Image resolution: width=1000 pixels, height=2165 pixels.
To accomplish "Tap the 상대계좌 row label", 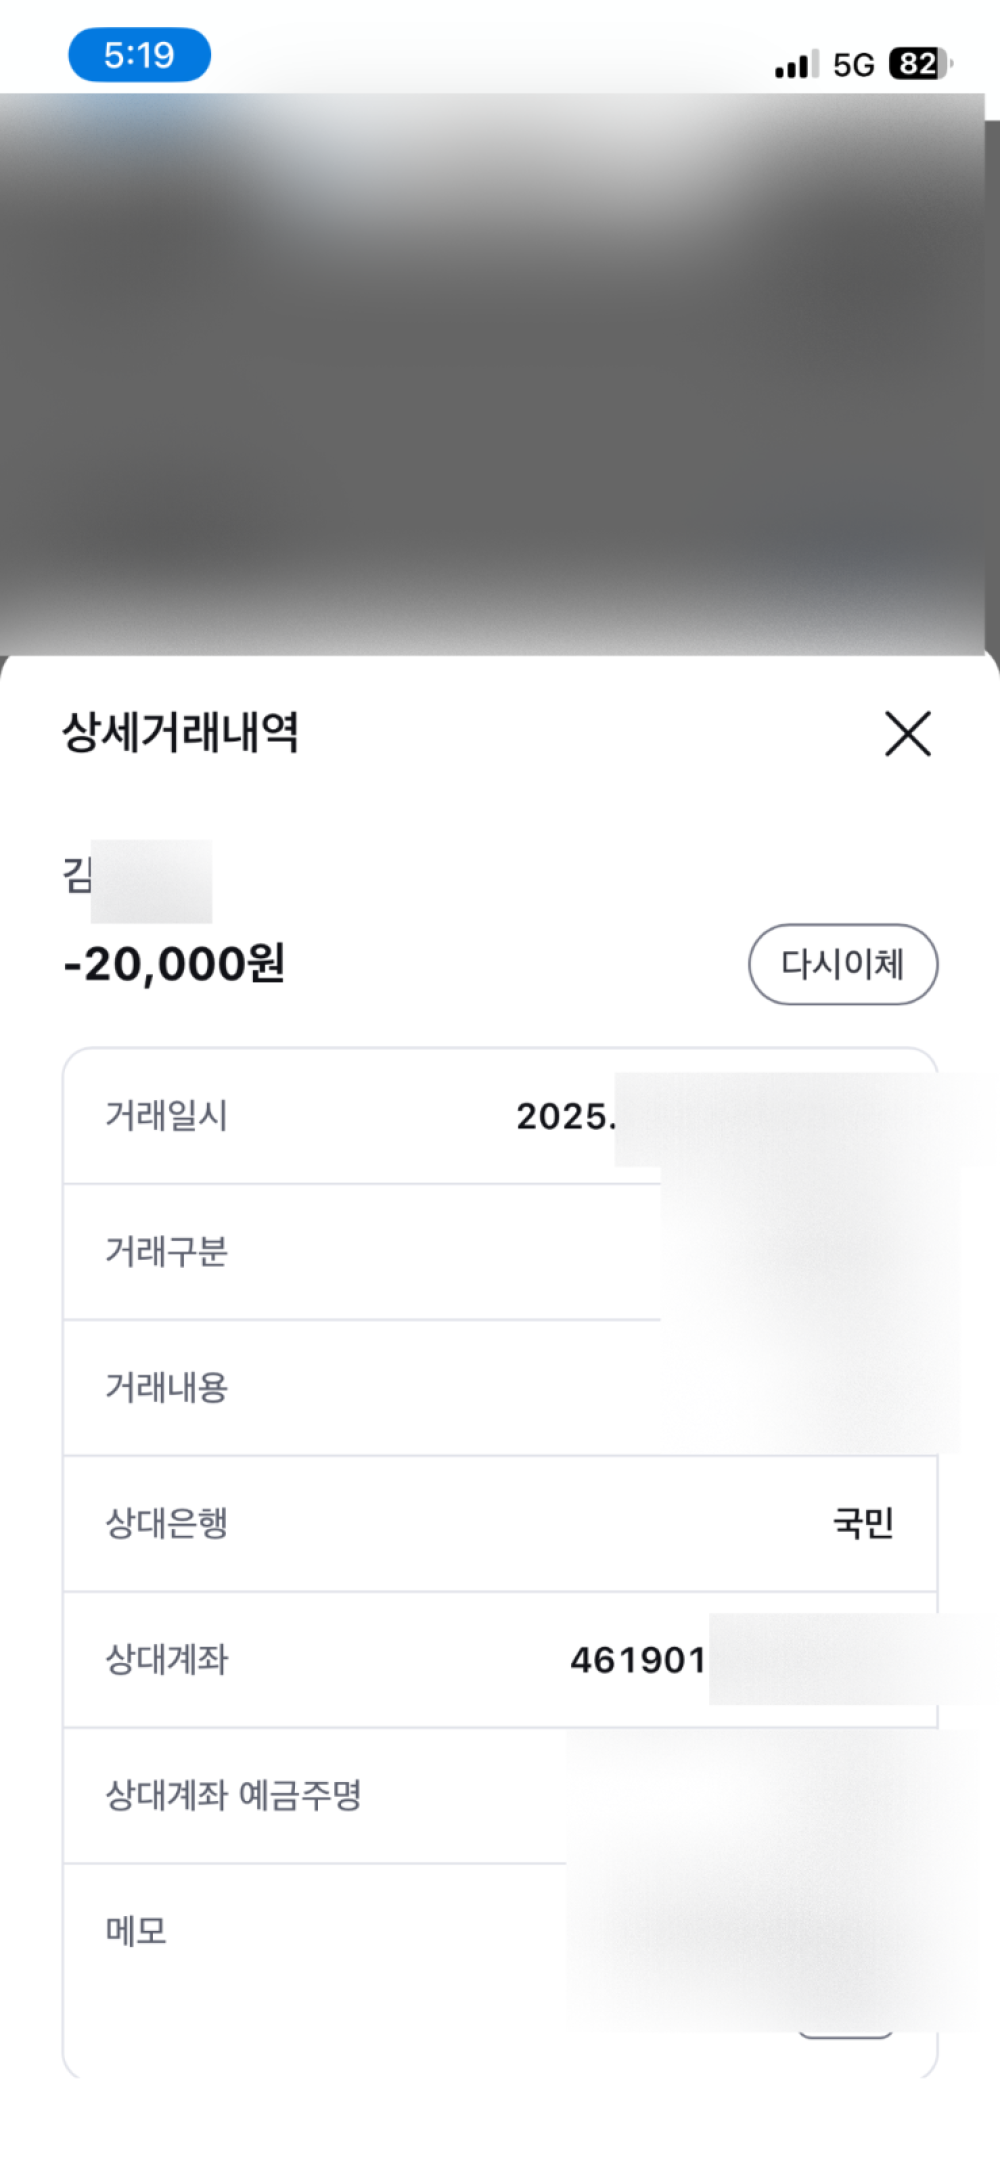I will click(x=167, y=1659).
